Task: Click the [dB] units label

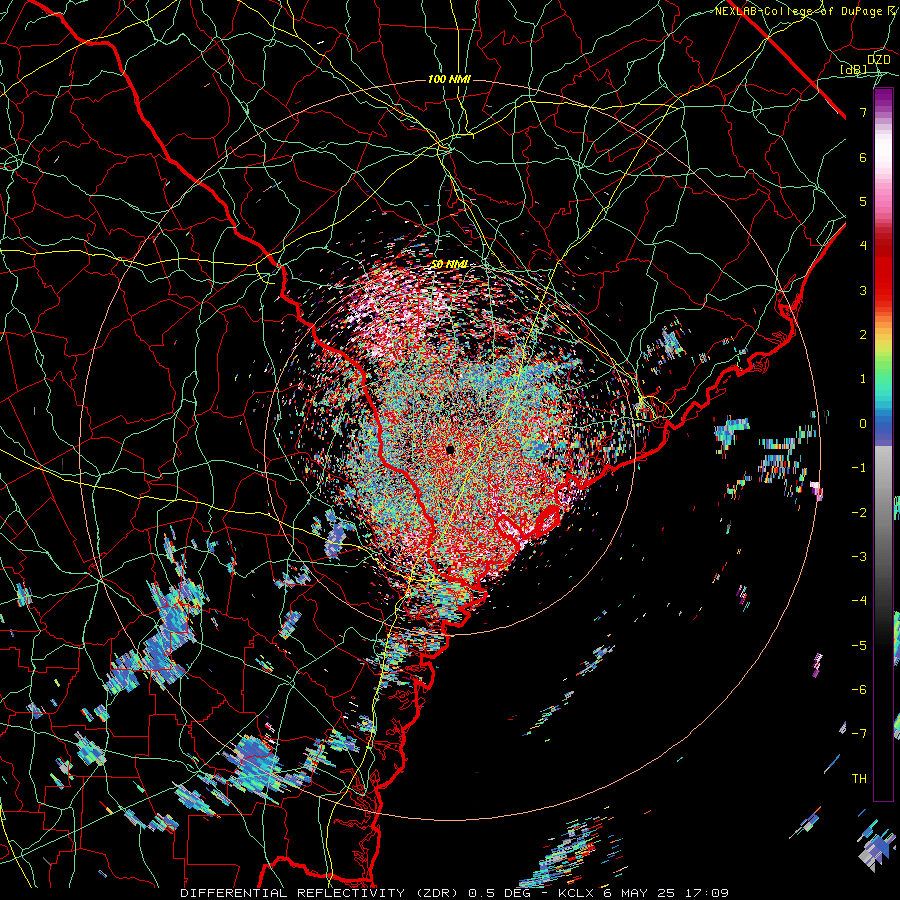Action: click(x=854, y=69)
